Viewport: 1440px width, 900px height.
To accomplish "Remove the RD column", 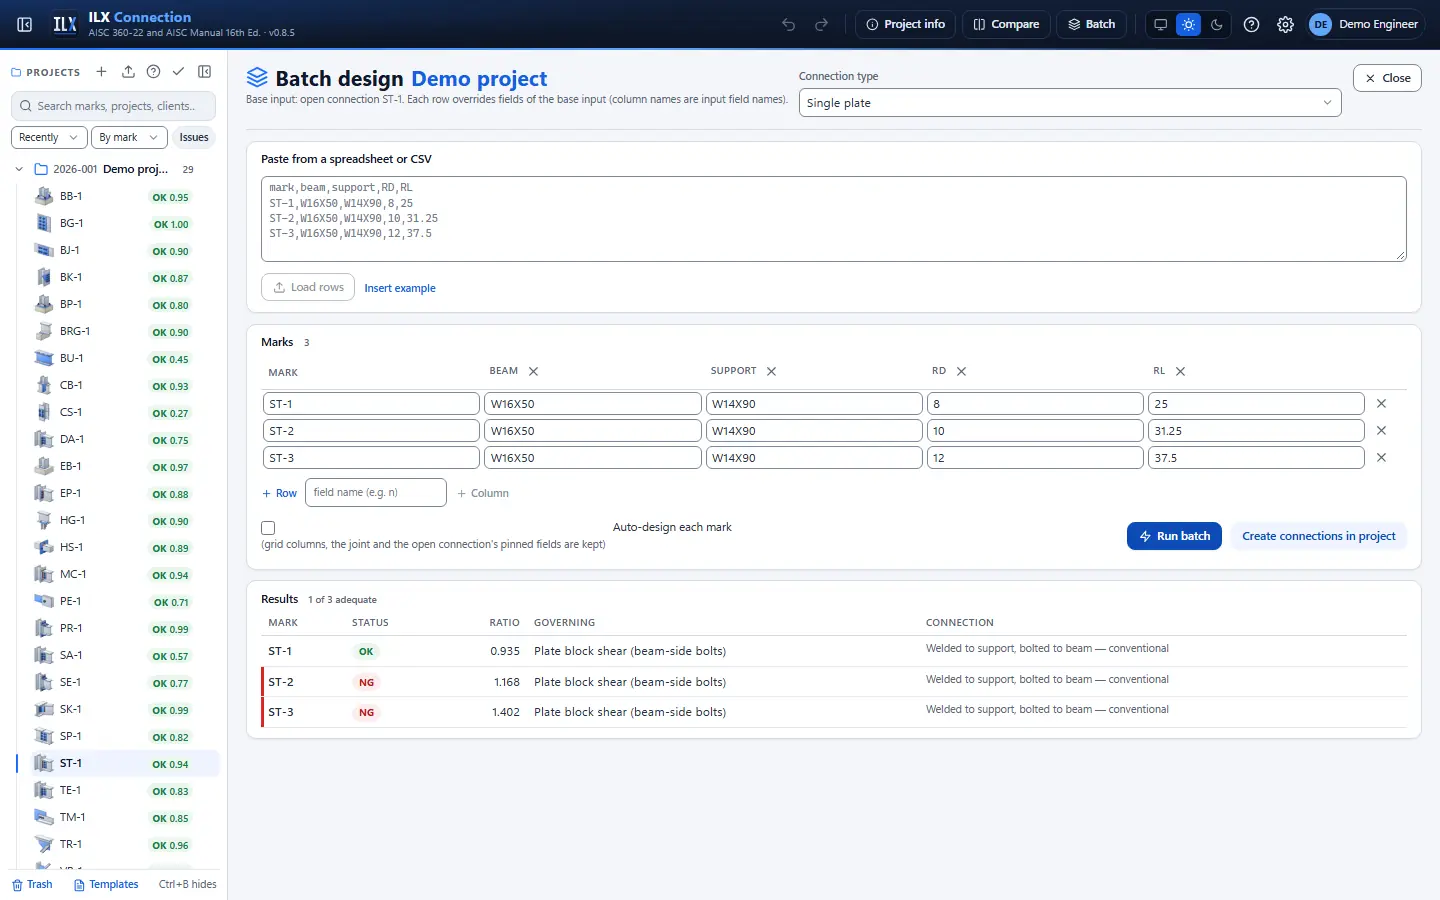I will pos(962,371).
